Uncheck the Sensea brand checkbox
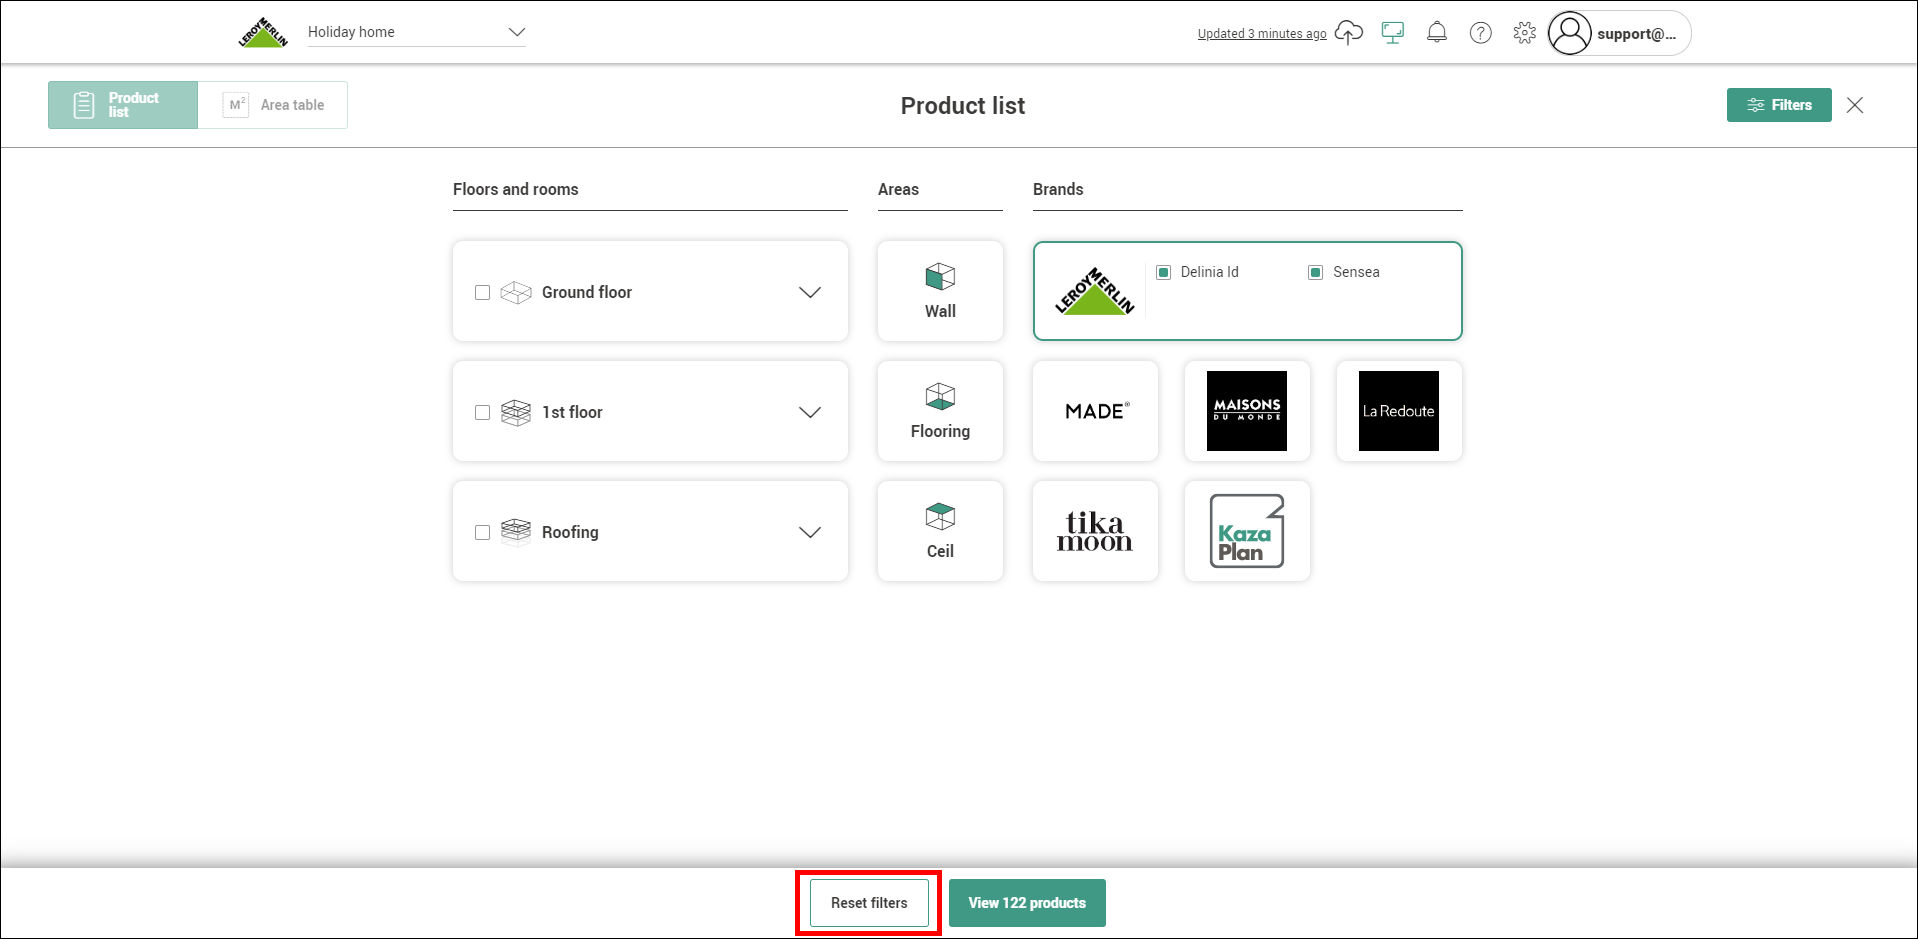Viewport: 1918px width, 939px height. tap(1316, 272)
